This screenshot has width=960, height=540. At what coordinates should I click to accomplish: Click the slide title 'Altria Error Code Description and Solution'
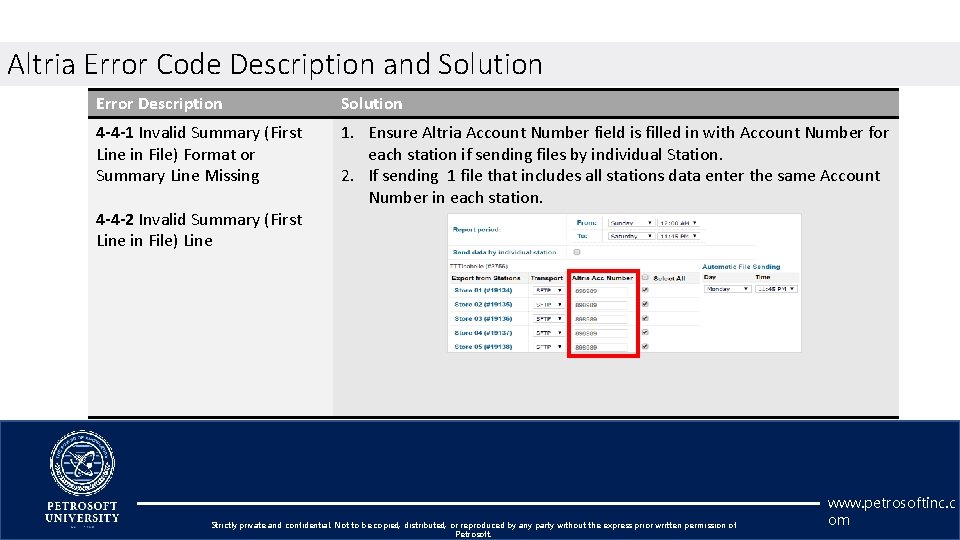pyautogui.click(x=275, y=64)
